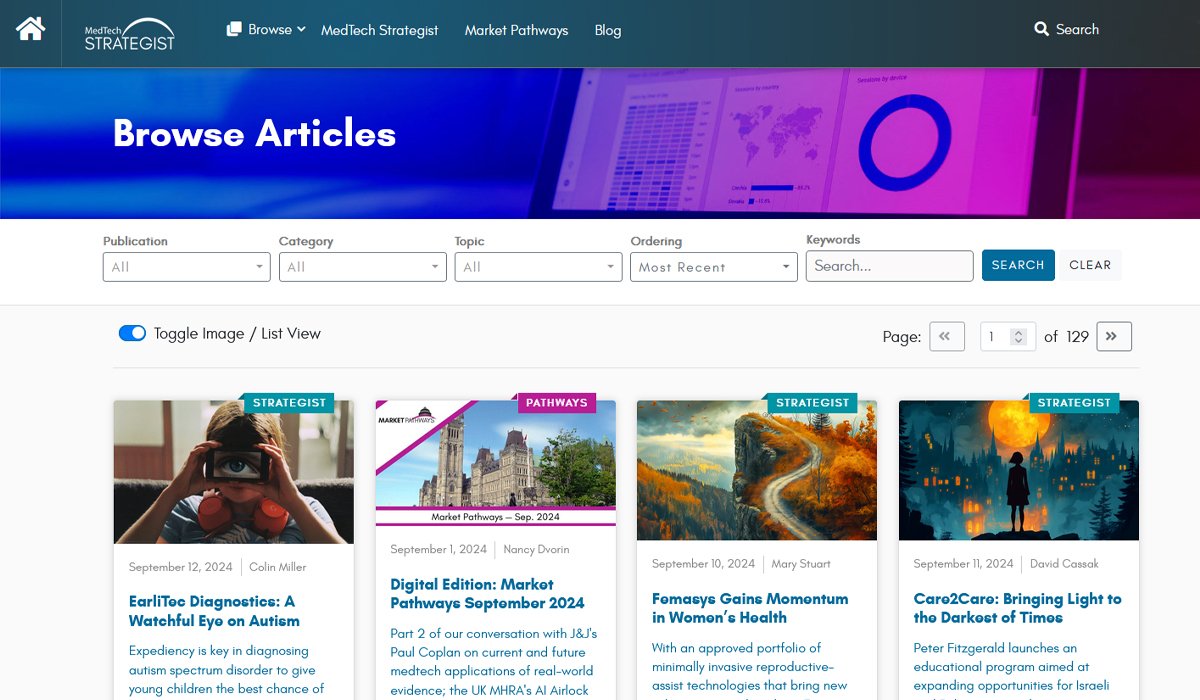1200x700 pixels.
Task: Click the total pages number 129
Action: point(1077,337)
